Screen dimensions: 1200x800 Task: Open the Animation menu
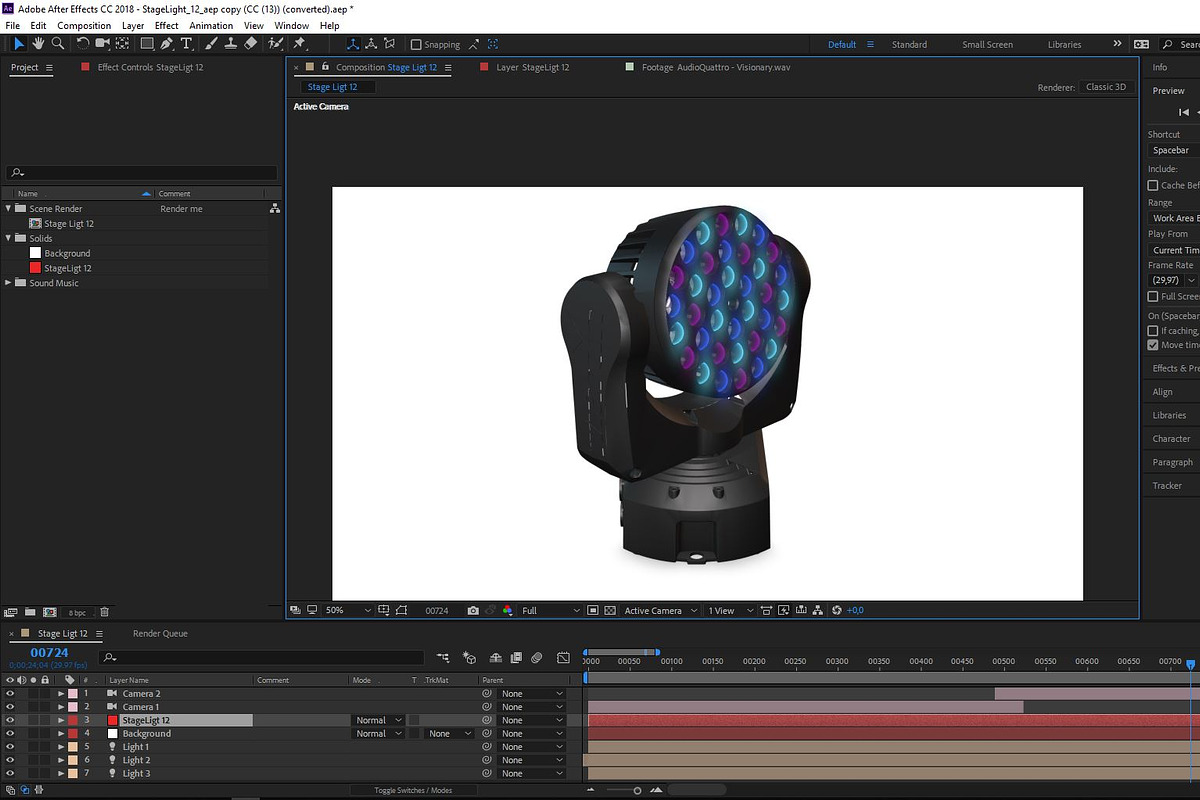(x=211, y=25)
